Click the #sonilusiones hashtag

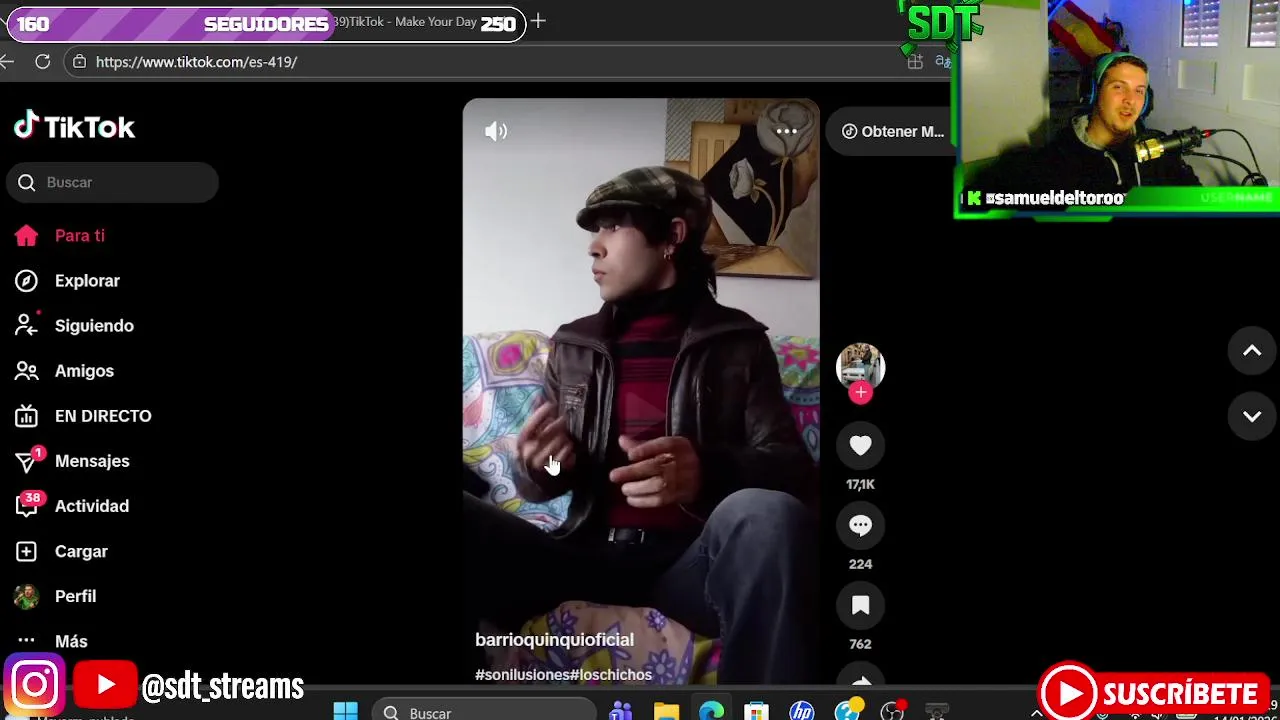522,675
